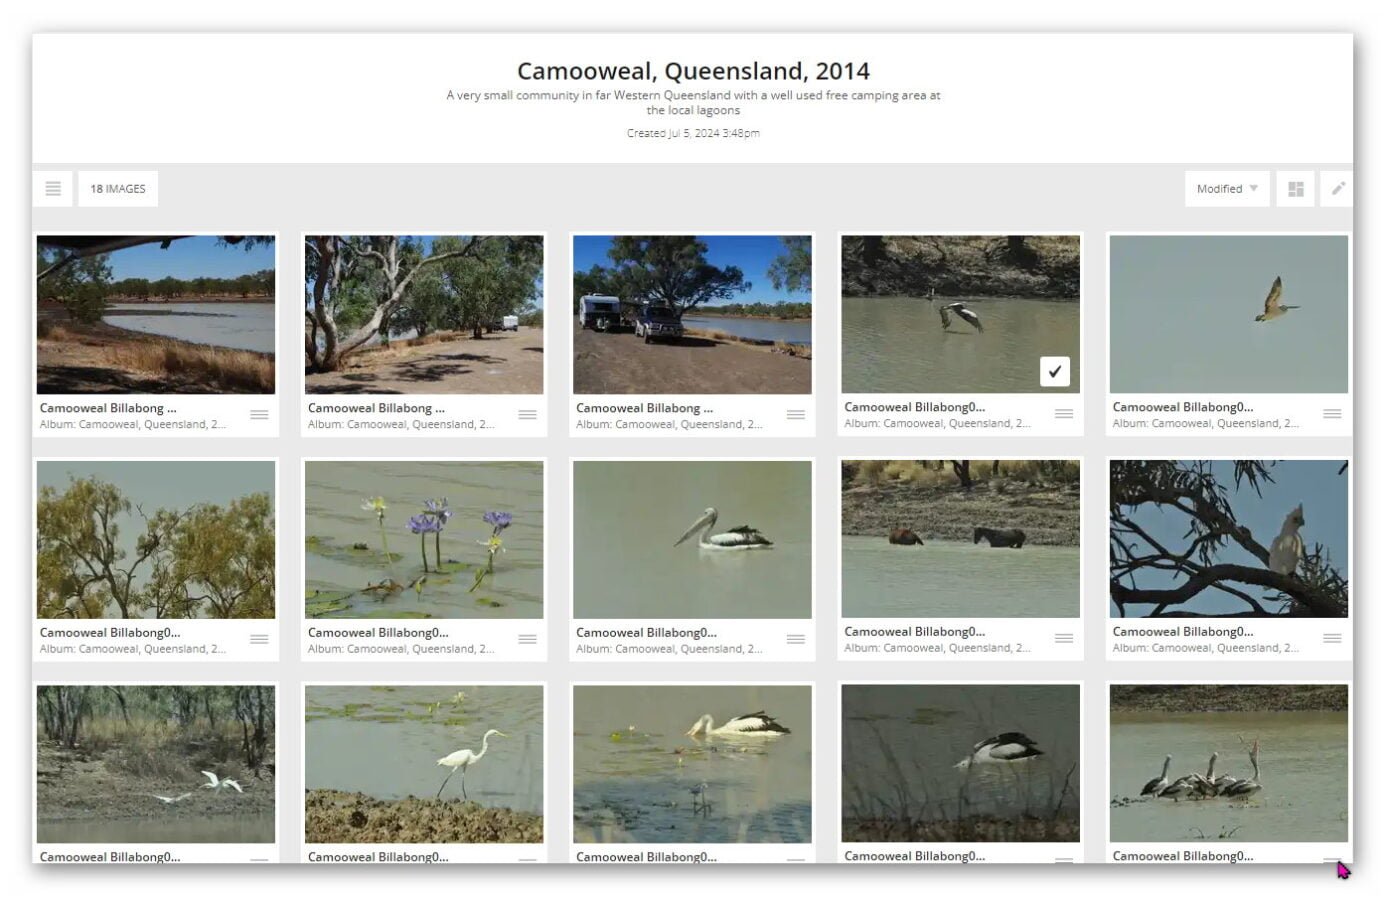Open options menu on the gum tree track photo

pos(528,415)
